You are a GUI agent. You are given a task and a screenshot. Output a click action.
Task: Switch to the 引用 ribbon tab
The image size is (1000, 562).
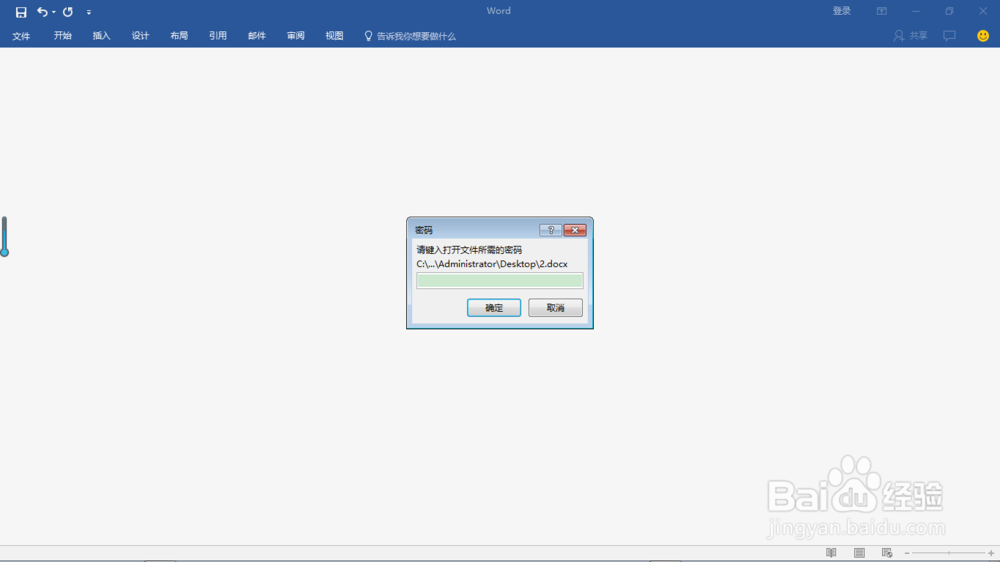[x=218, y=36]
